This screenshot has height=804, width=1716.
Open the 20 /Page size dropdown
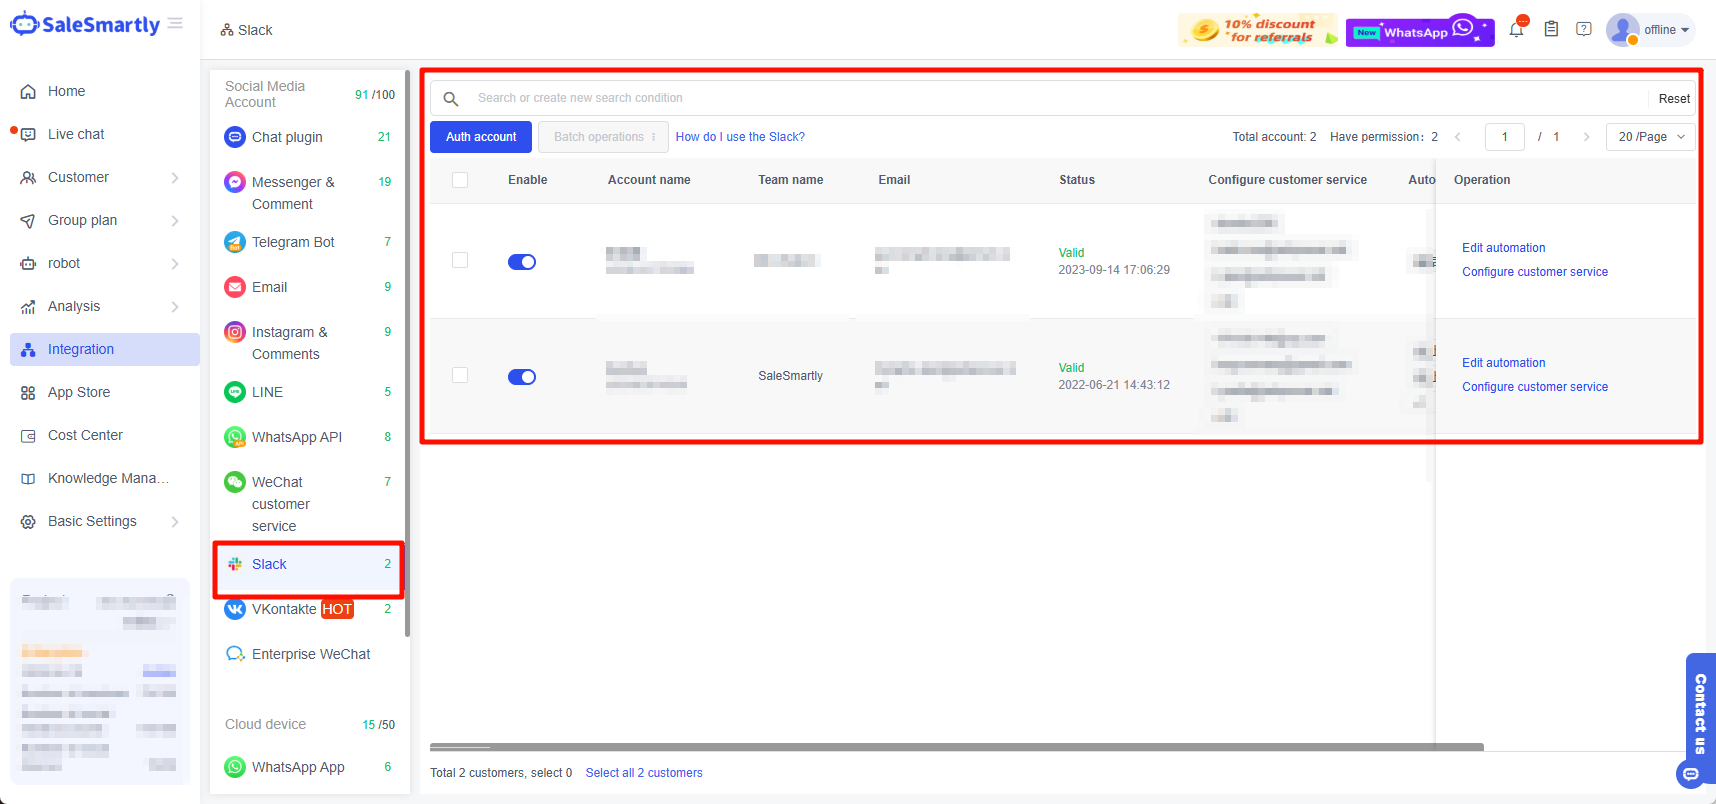1651,137
